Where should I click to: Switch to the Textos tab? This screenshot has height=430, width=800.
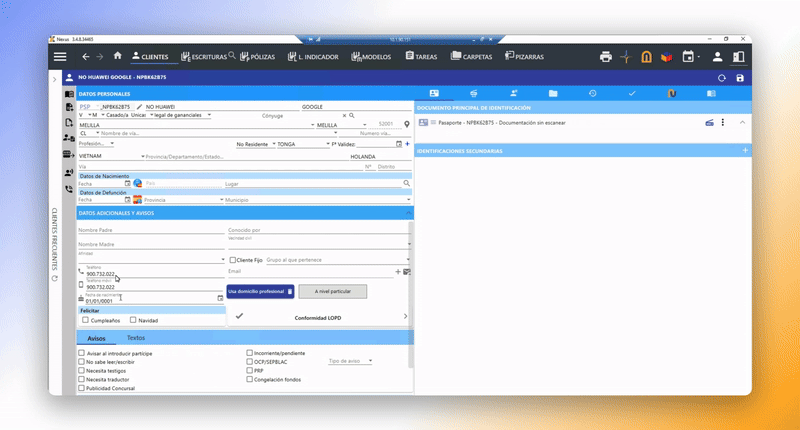click(x=135, y=338)
